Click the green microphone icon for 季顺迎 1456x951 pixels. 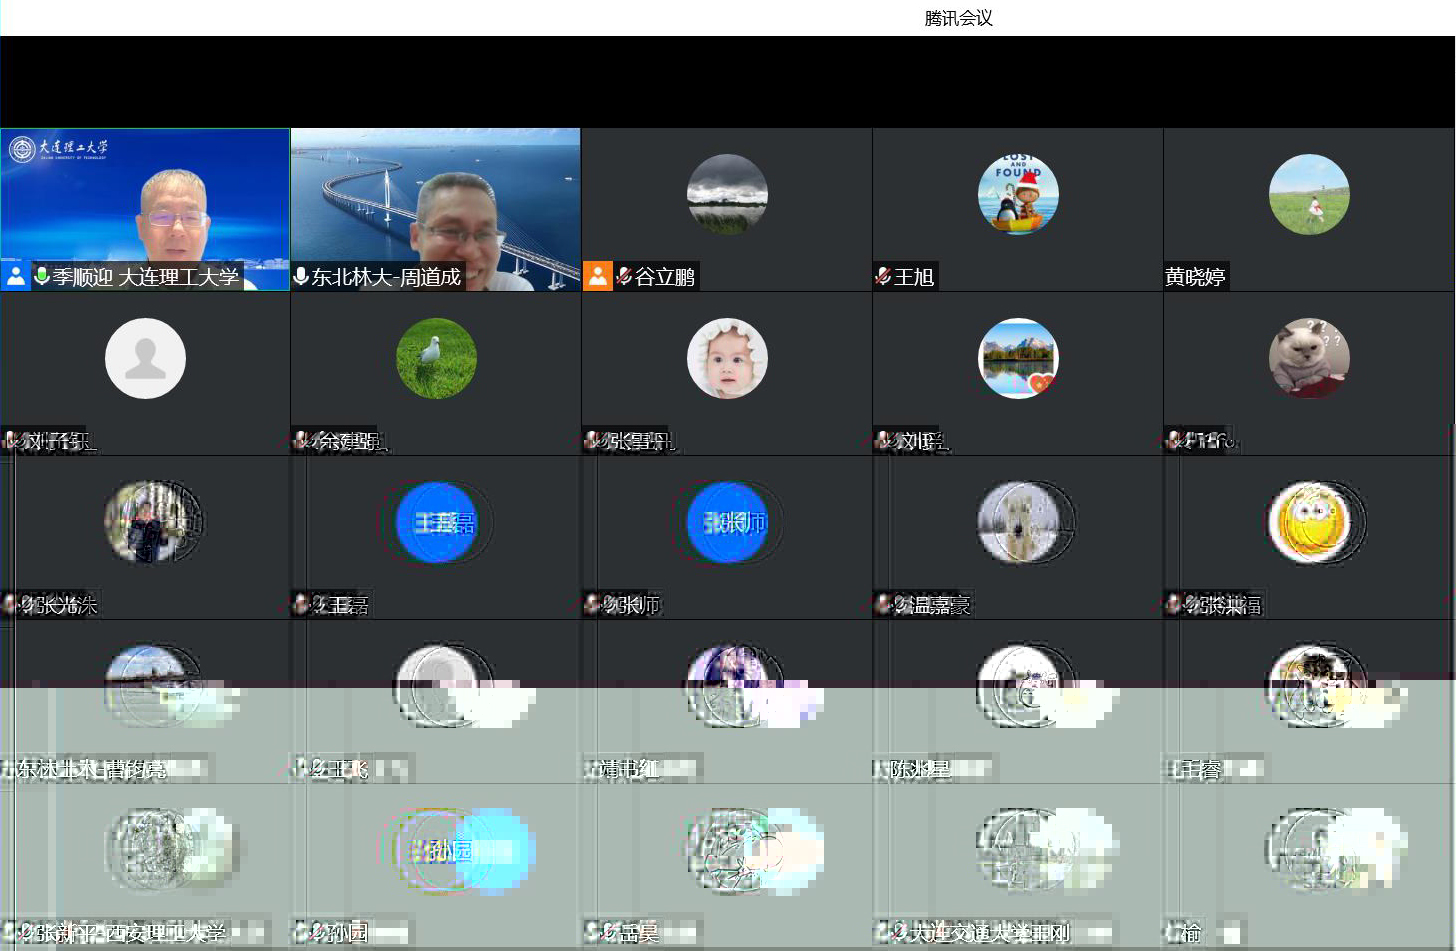(41, 276)
